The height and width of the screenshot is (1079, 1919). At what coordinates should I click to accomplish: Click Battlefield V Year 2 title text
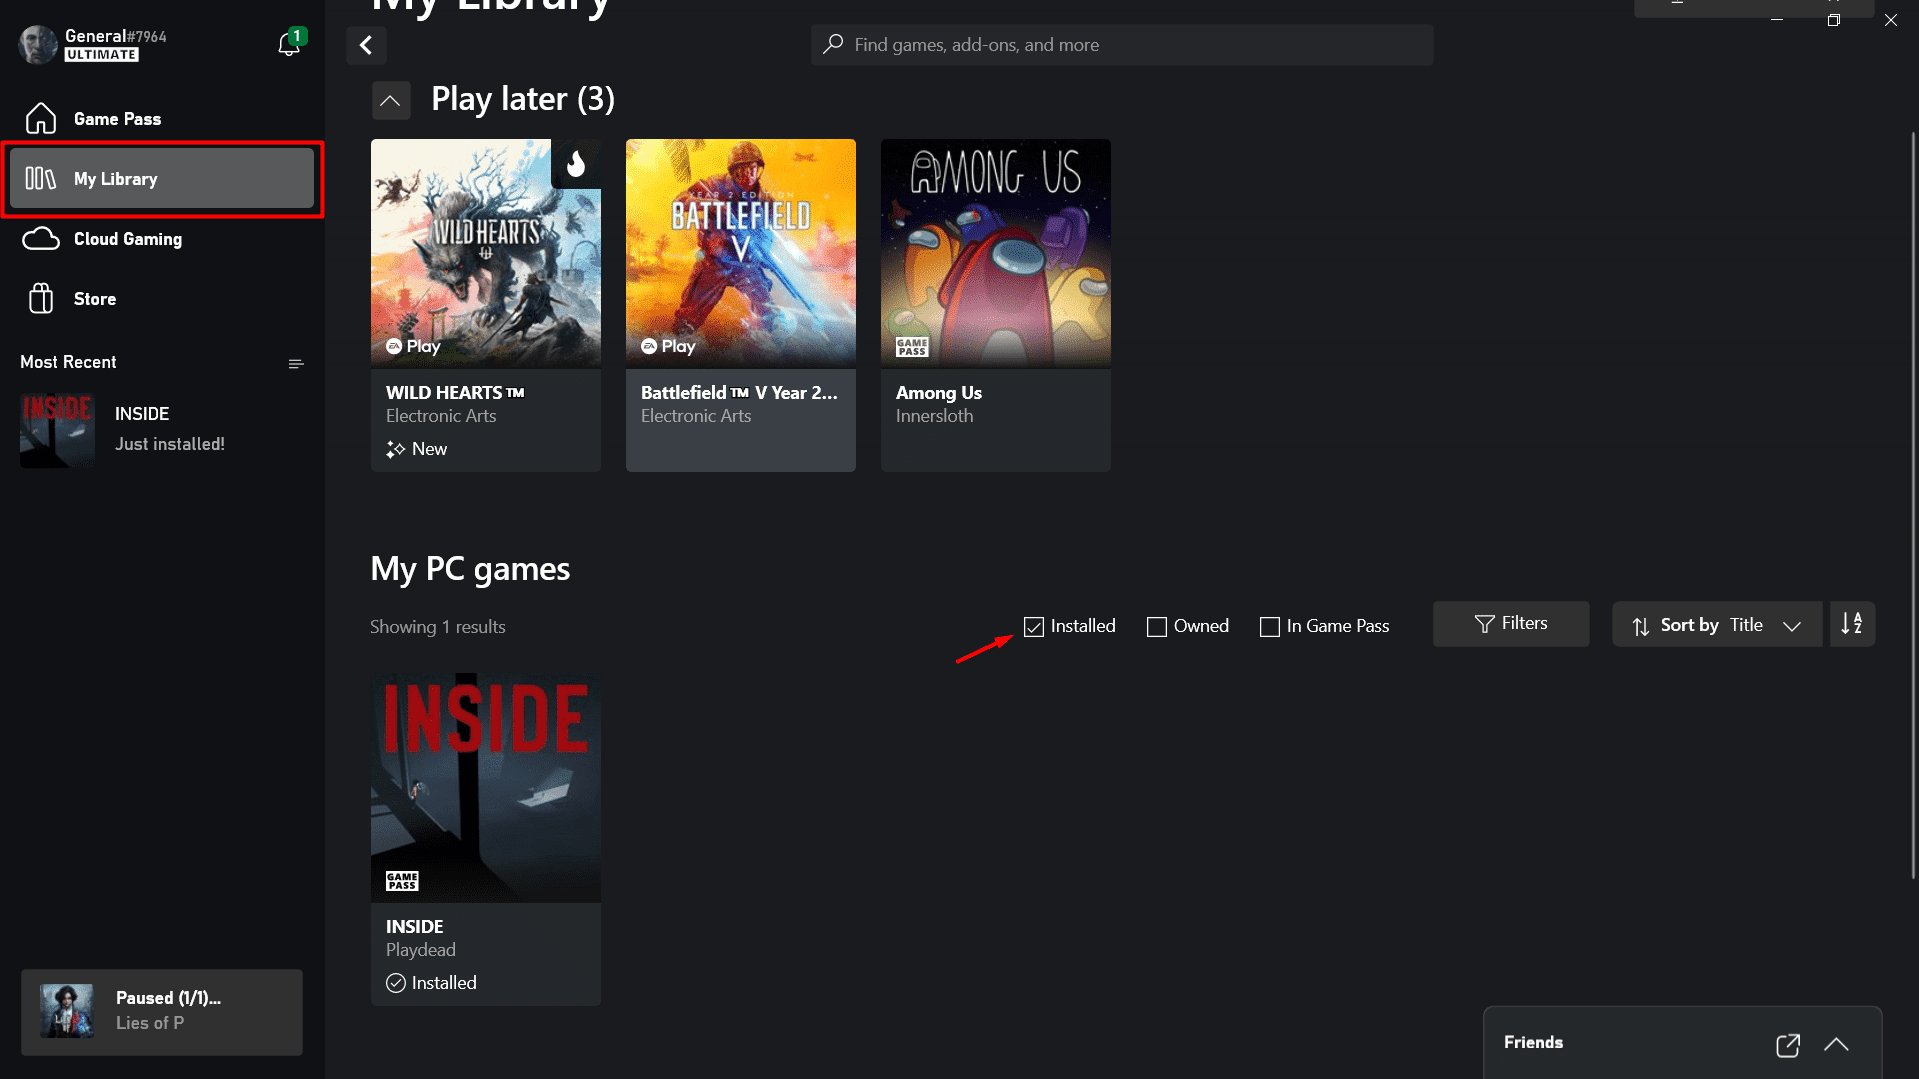(x=739, y=393)
